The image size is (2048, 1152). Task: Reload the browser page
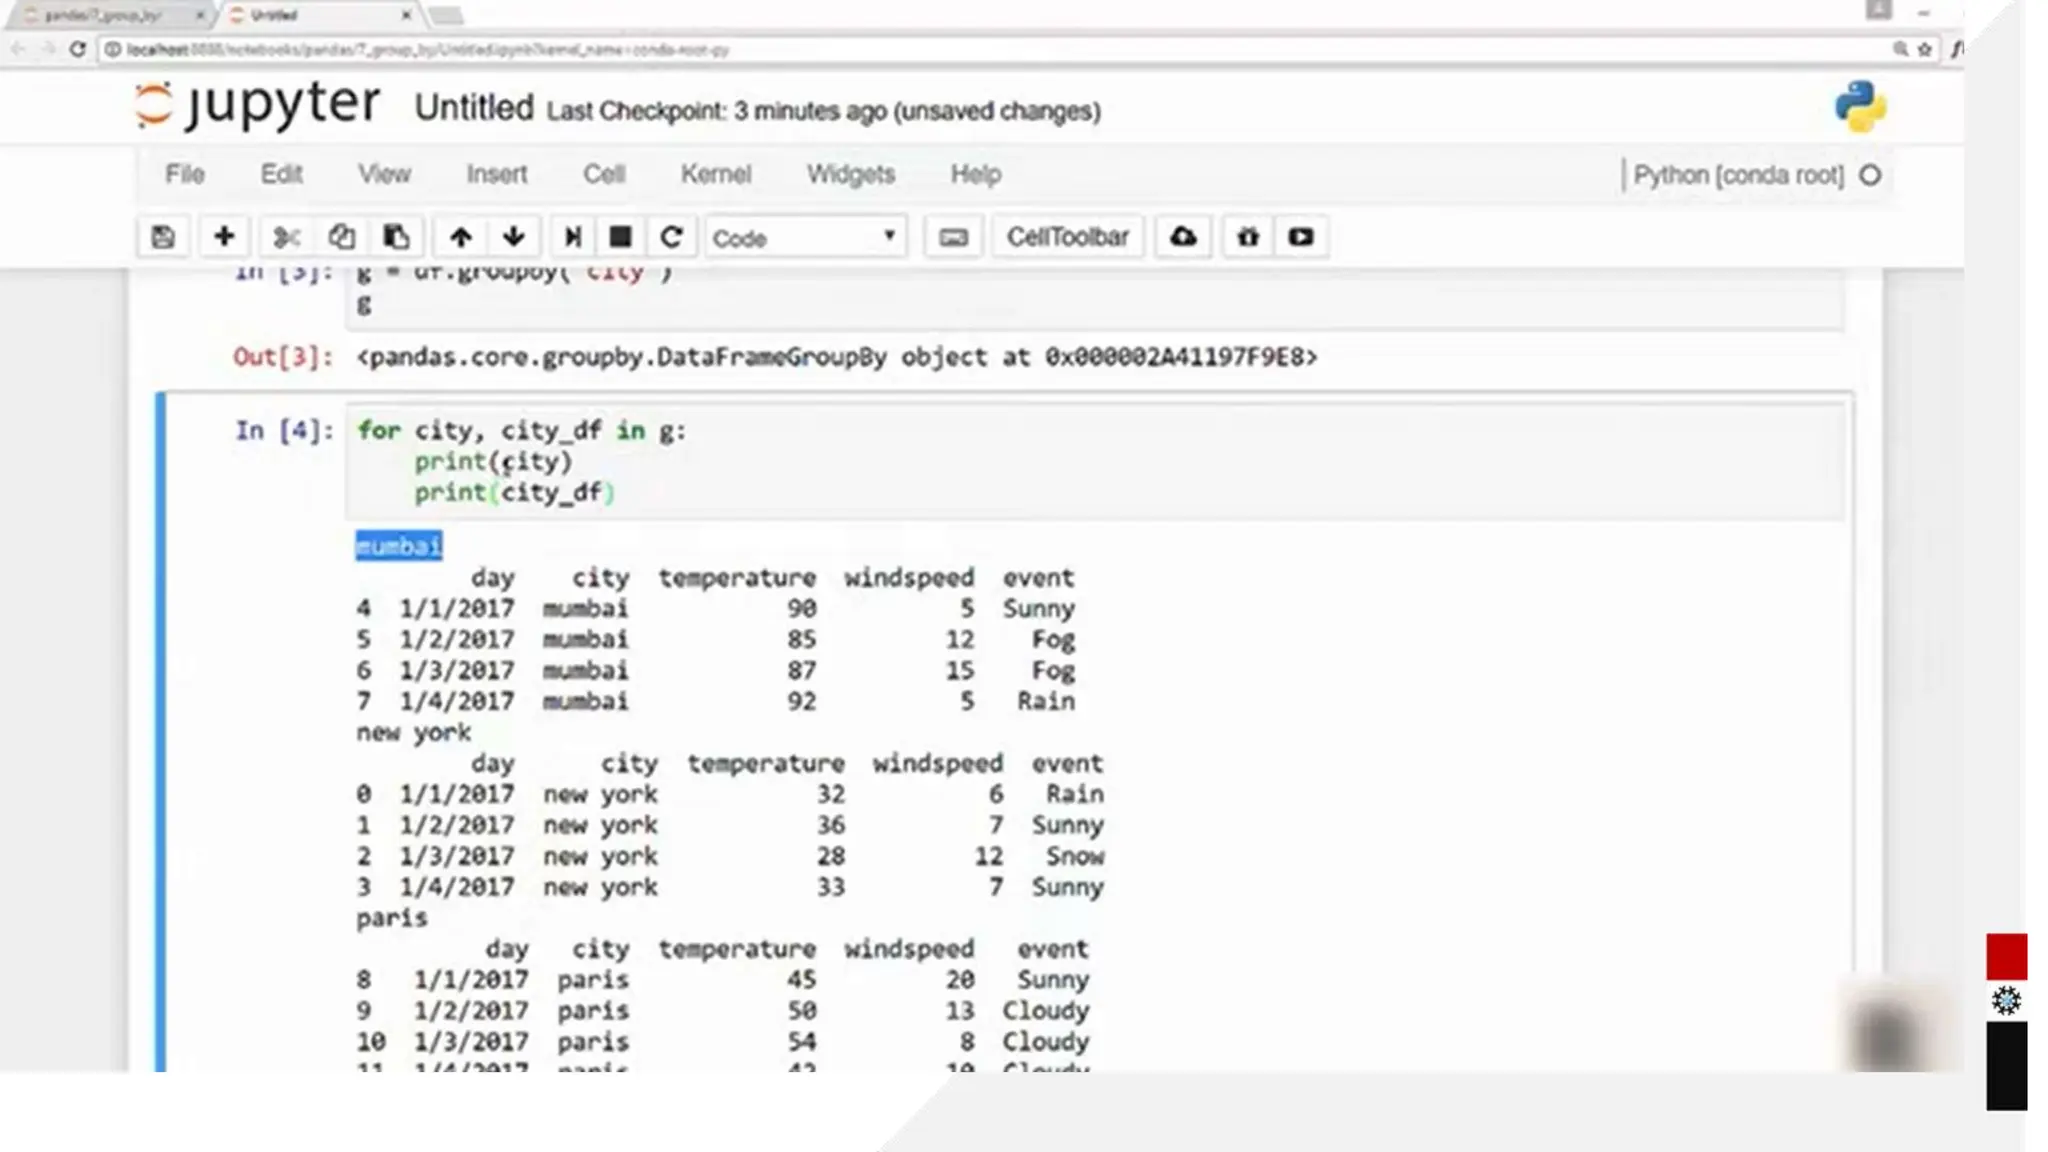pyautogui.click(x=77, y=49)
